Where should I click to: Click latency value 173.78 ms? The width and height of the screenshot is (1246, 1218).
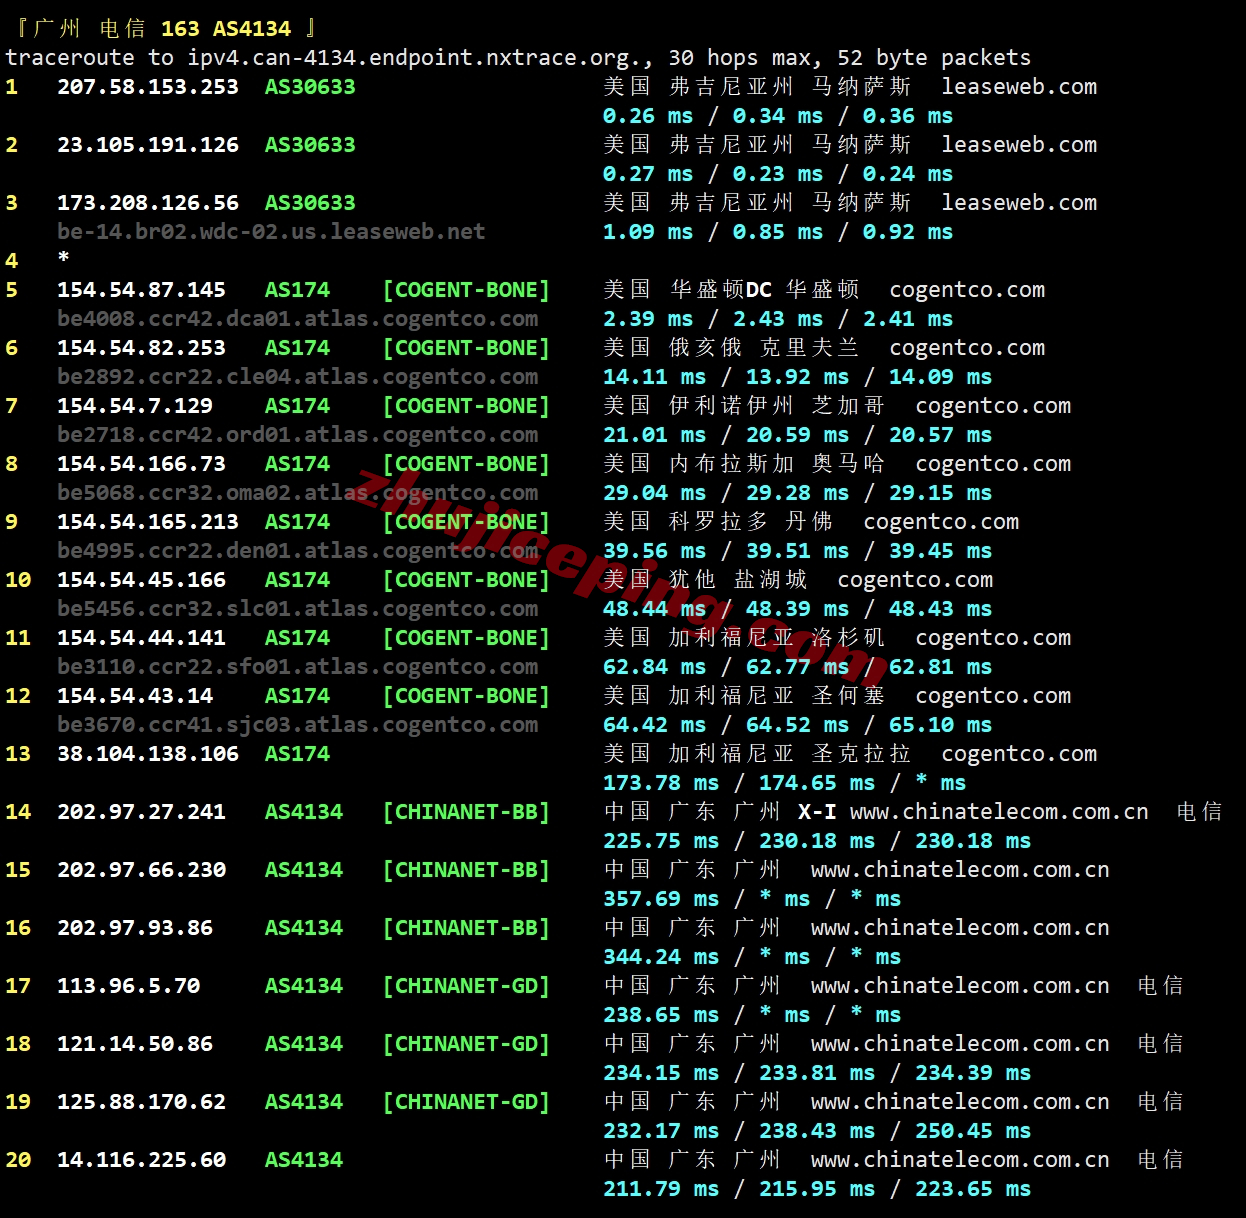pyautogui.click(x=661, y=783)
